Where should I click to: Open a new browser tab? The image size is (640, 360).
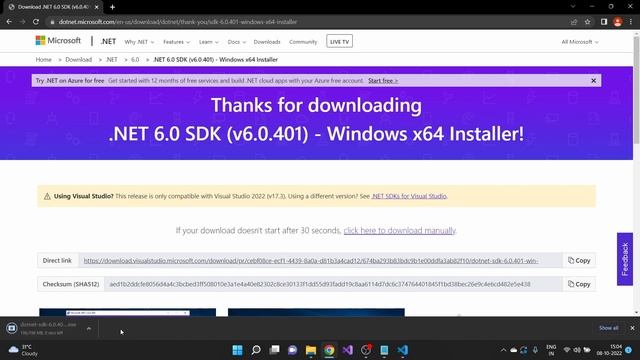click(112, 7)
